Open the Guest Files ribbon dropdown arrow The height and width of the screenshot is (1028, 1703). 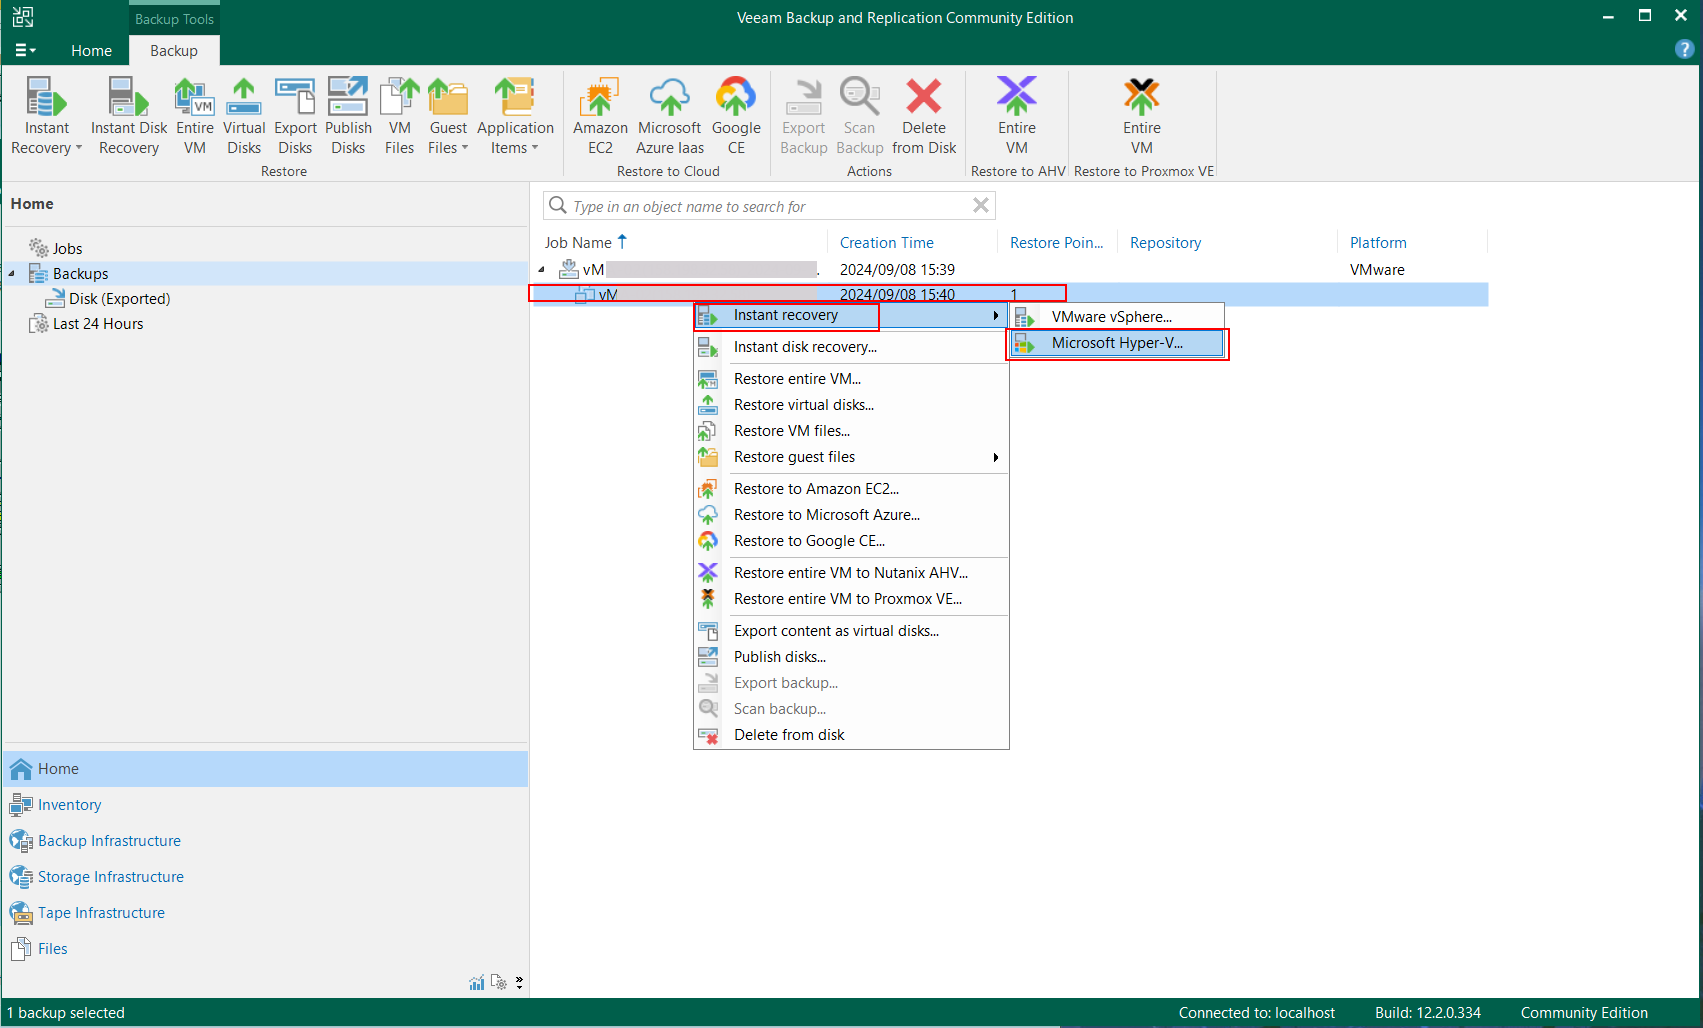(x=465, y=148)
